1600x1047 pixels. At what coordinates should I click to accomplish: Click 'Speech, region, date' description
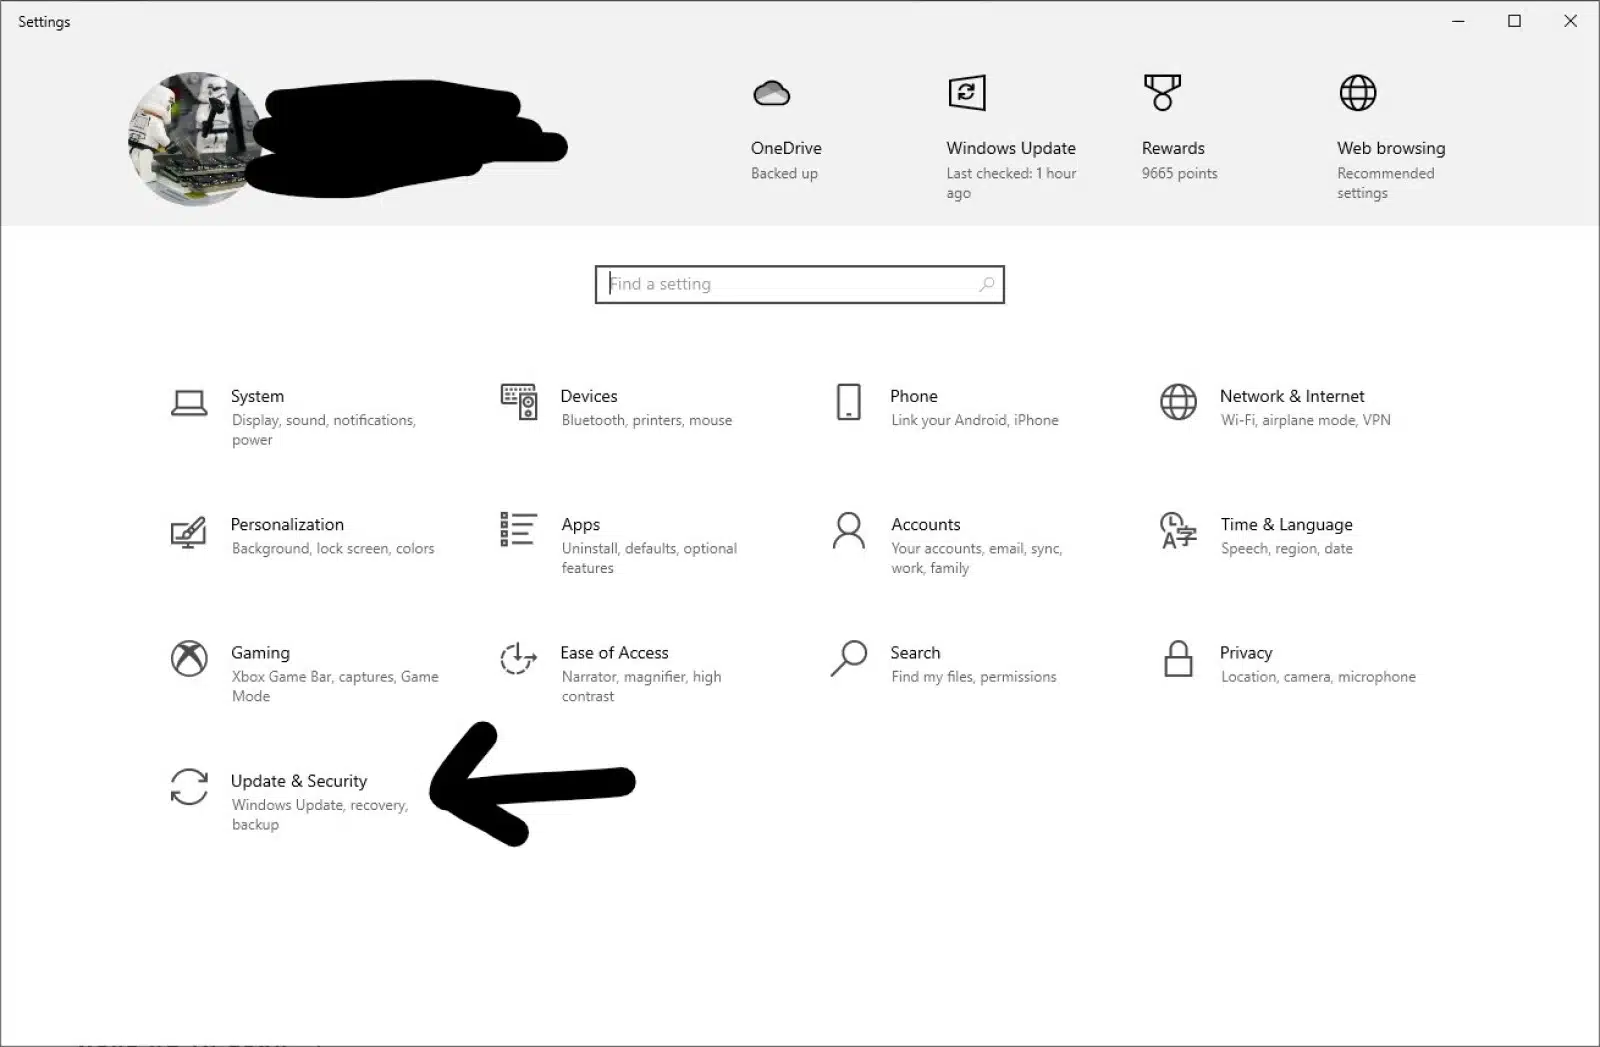click(x=1286, y=549)
